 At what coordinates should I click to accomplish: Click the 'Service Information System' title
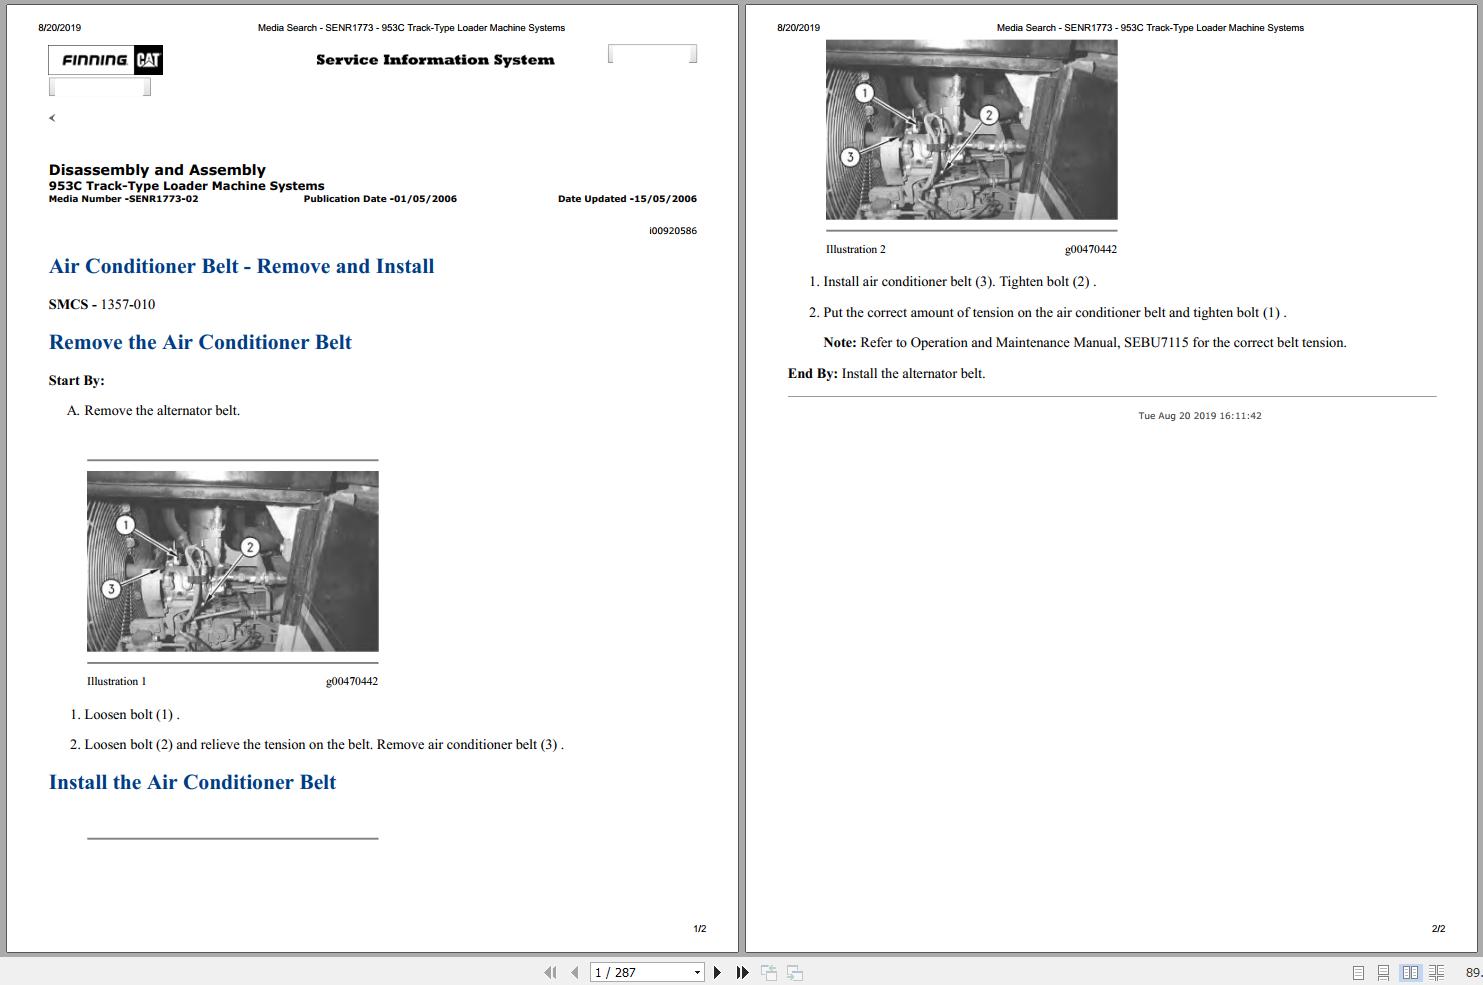coord(435,60)
